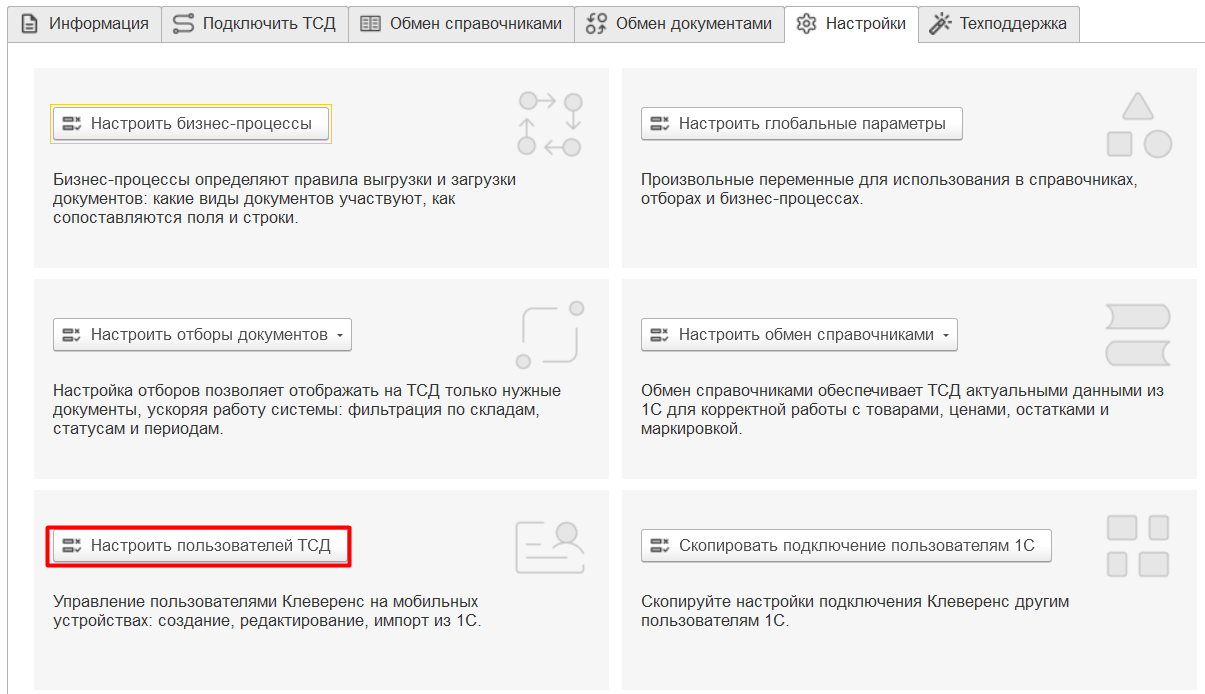This screenshot has width=1205, height=694.
Task: Click the four squares copy illustration
Action: [1138, 546]
